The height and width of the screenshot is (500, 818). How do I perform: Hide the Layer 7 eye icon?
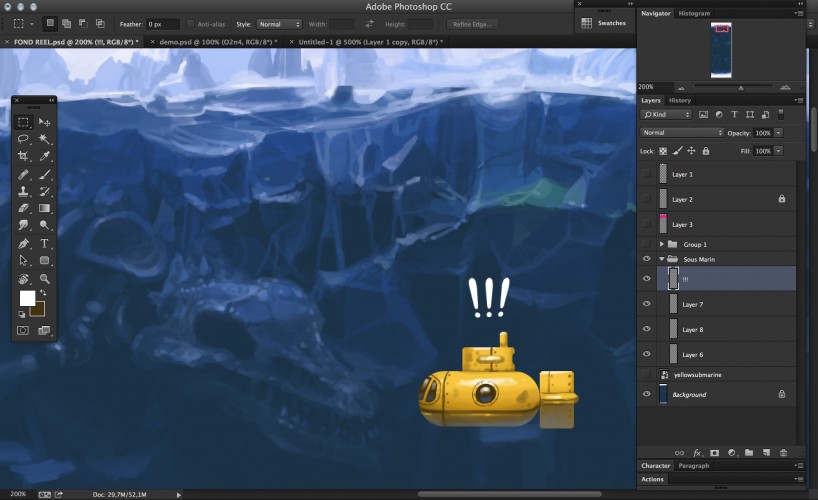click(x=647, y=304)
